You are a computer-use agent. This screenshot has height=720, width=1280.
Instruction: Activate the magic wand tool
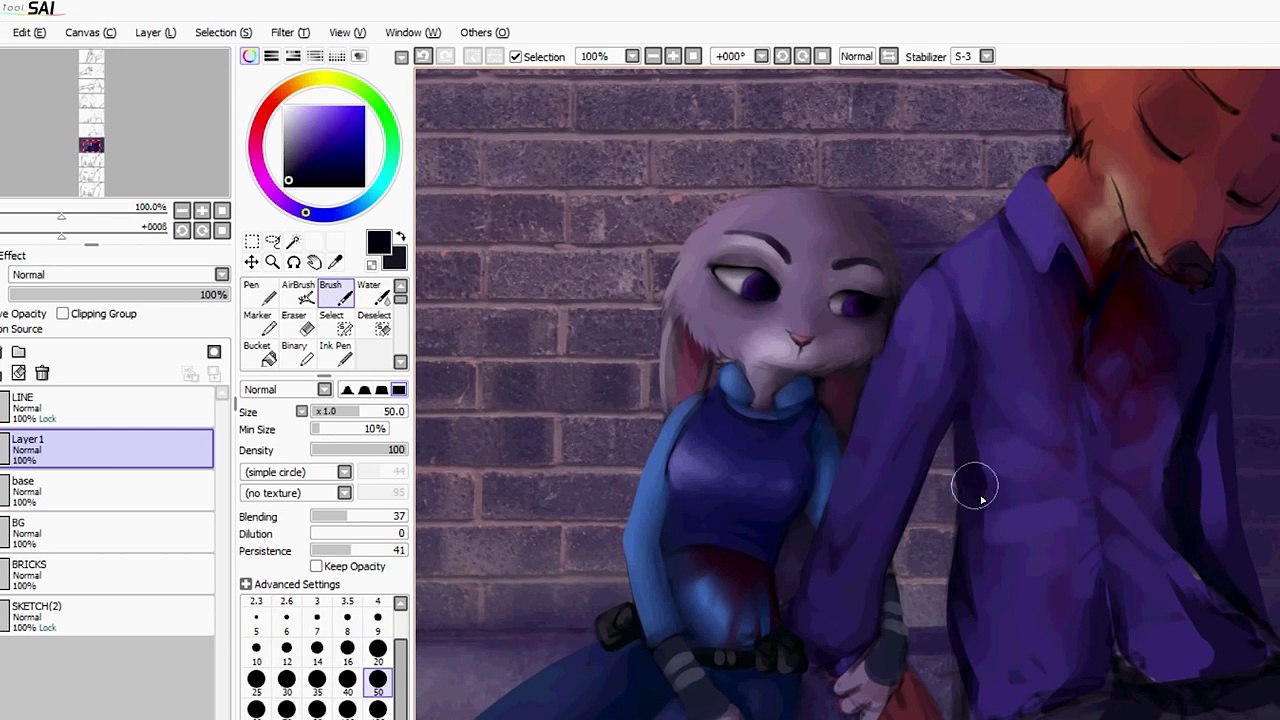[293, 241]
